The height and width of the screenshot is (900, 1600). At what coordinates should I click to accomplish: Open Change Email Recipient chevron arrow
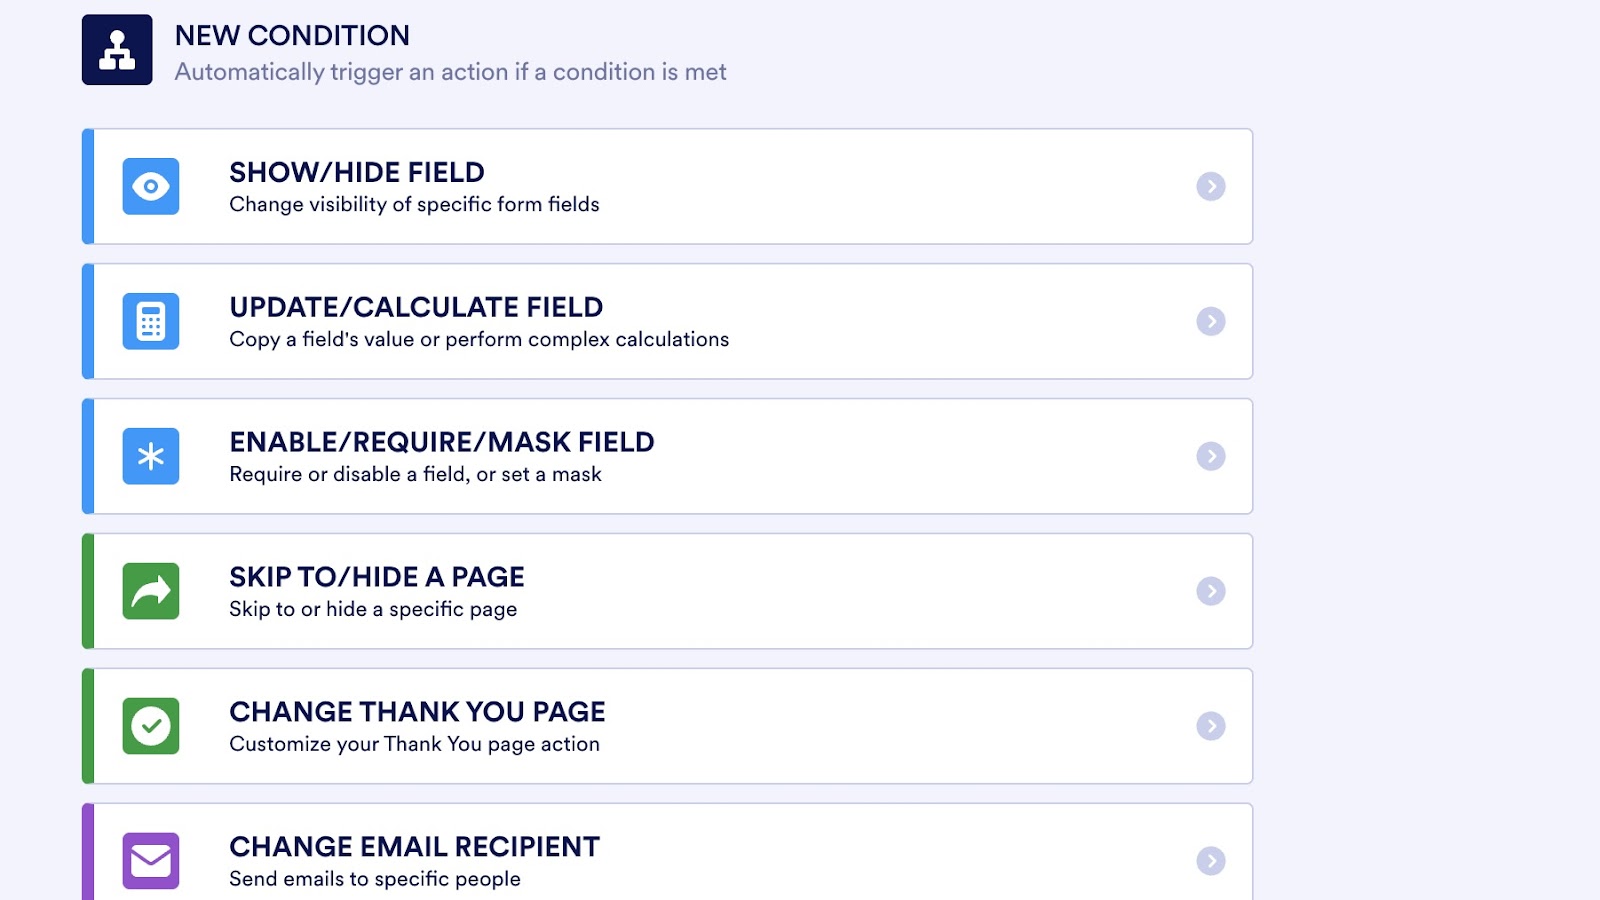1211,861
